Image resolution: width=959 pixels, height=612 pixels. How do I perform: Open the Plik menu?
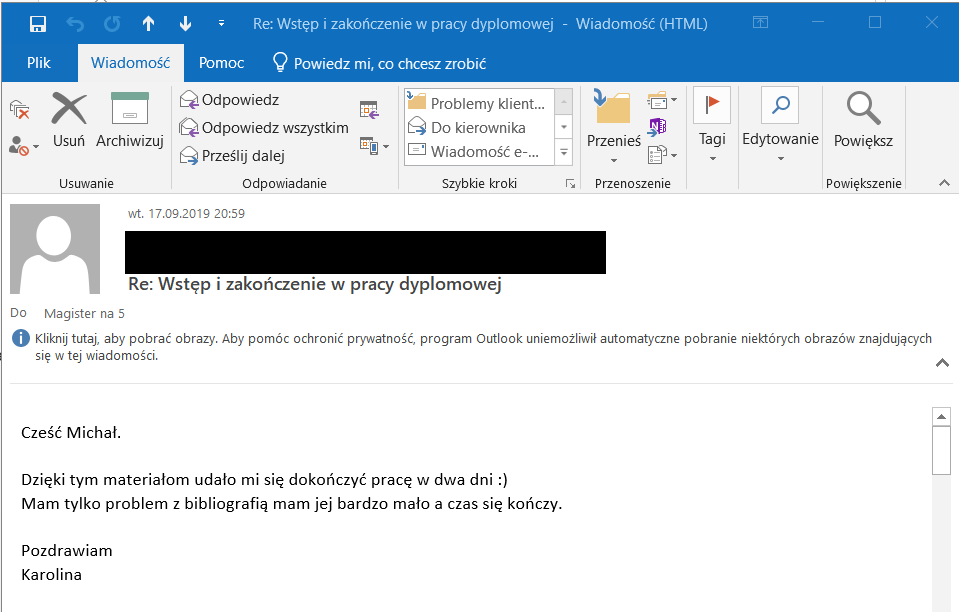point(39,63)
